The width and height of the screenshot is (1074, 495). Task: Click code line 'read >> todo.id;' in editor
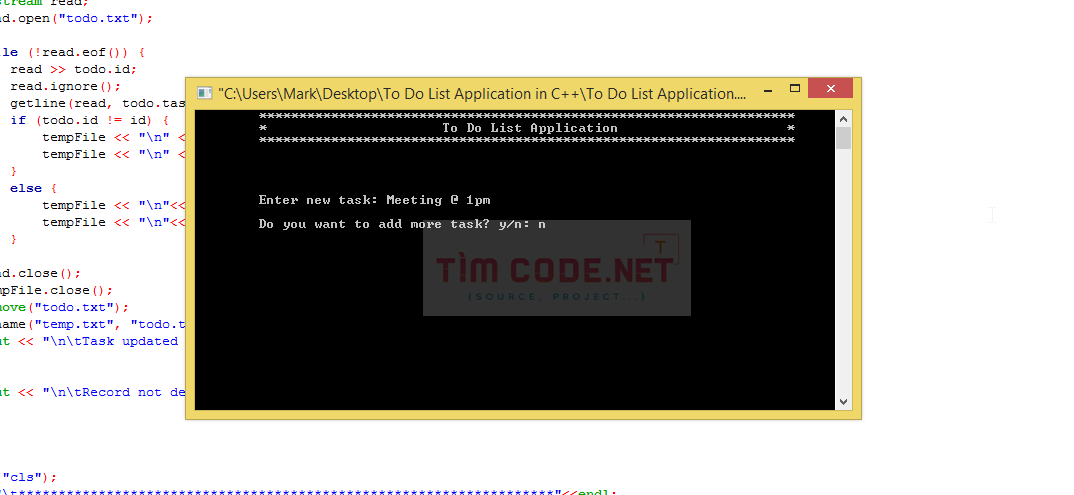tap(73, 69)
